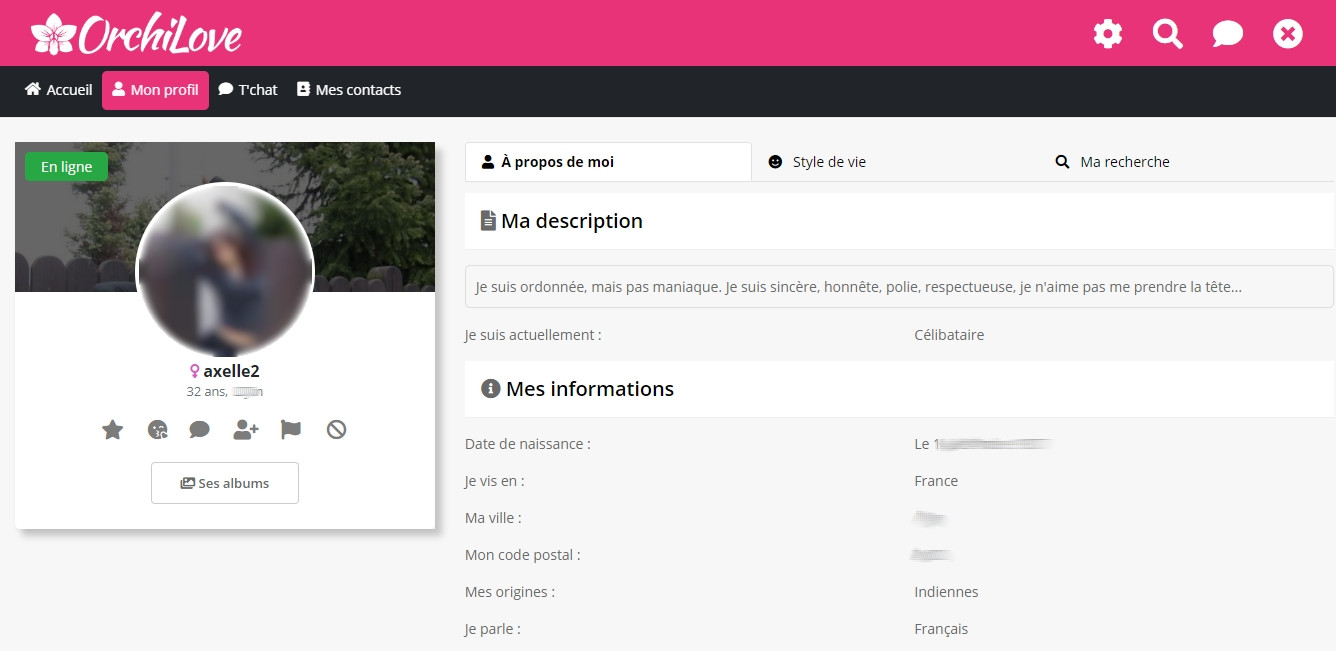Message axelle2 via profile speech bubble icon
The image size is (1336, 651).
click(199, 430)
